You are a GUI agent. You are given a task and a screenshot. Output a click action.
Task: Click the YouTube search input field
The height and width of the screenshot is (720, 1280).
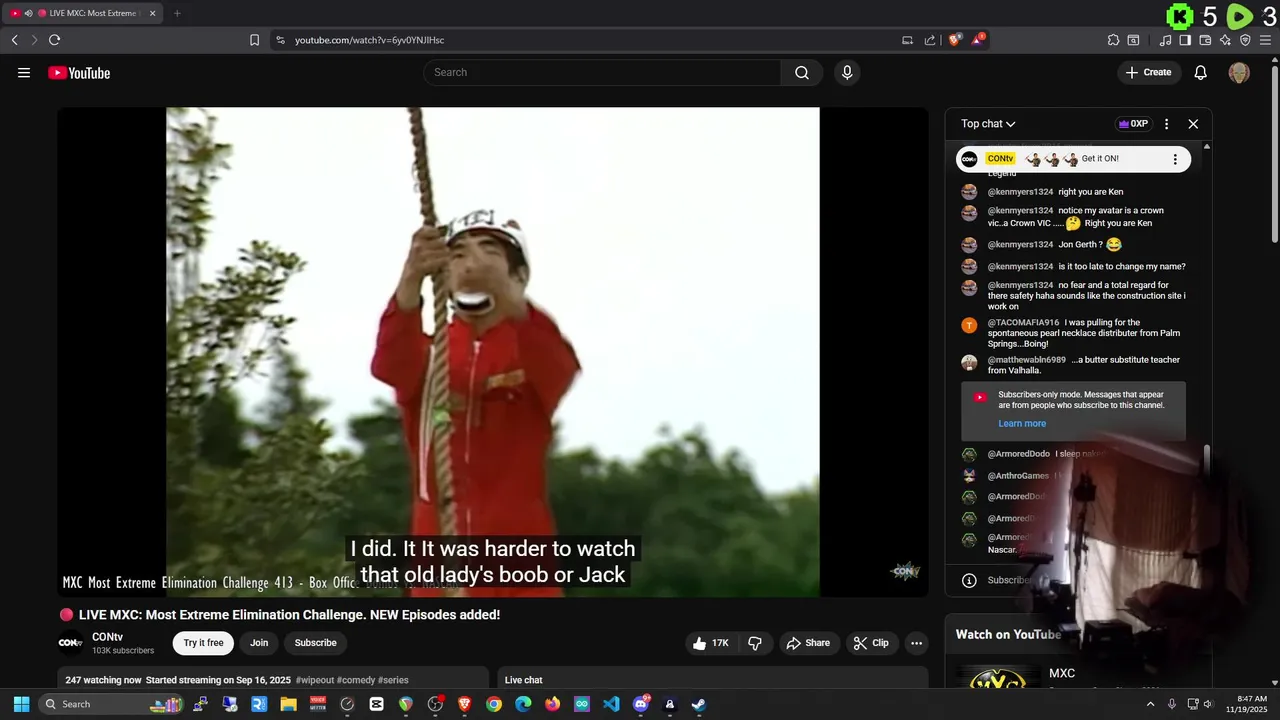(x=602, y=72)
